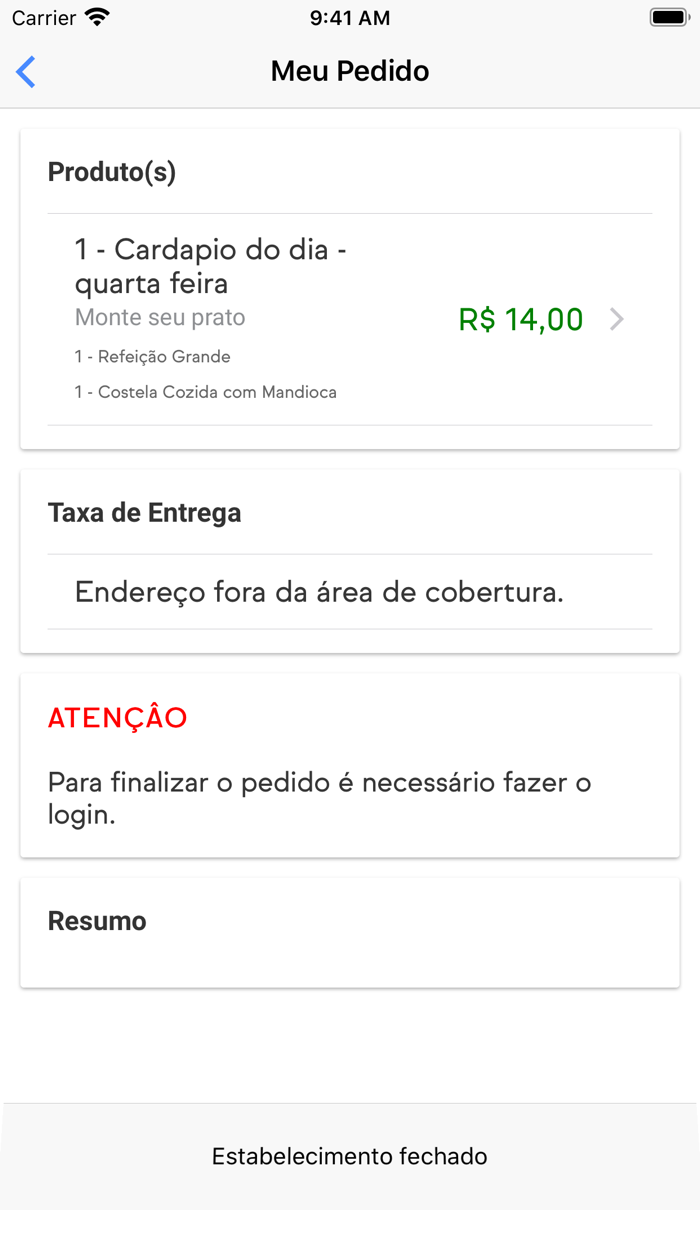Select the green R$ 14,00 price

coord(521,319)
